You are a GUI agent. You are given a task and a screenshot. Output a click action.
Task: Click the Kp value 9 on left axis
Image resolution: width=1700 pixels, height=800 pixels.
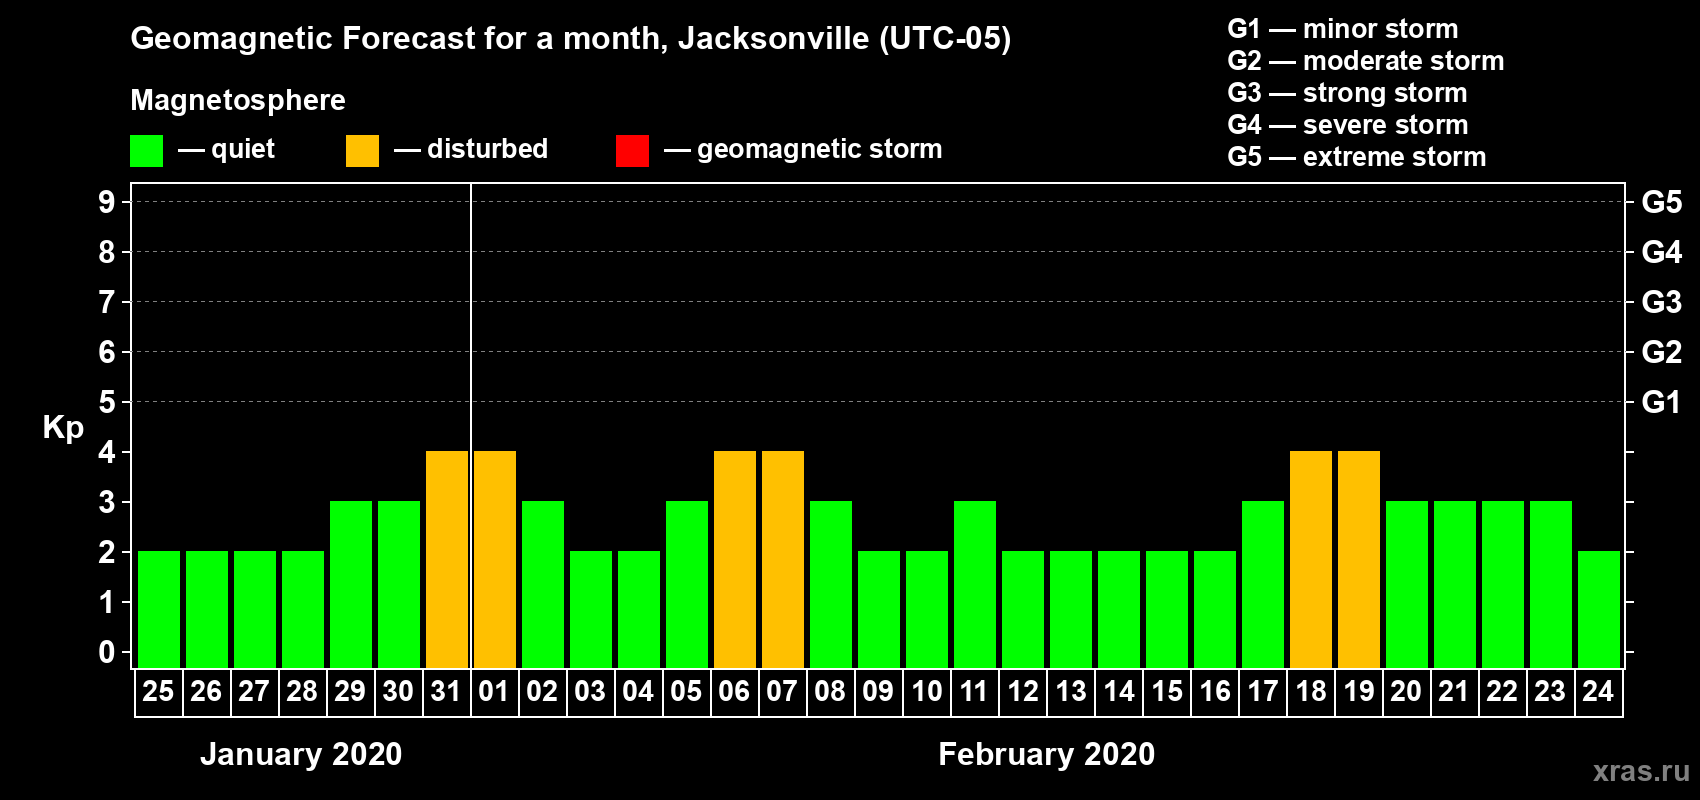(107, 202)
